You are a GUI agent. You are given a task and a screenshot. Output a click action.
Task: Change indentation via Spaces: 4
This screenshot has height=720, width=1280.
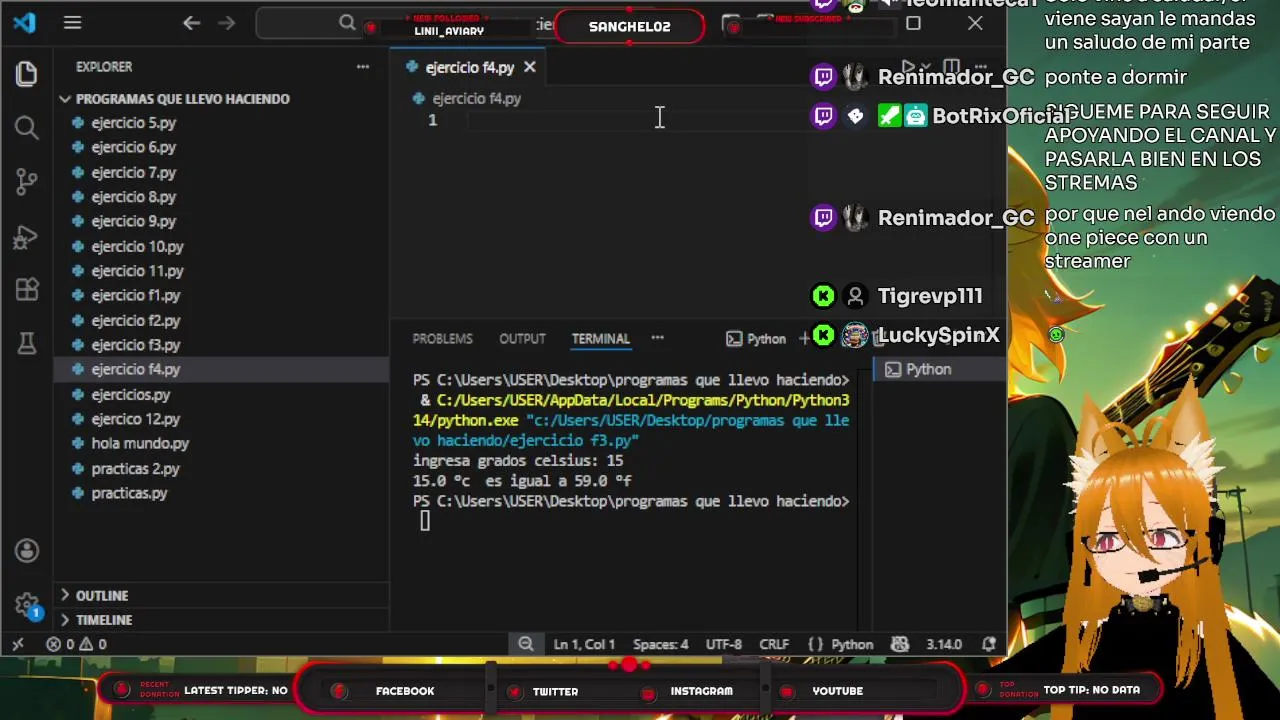pyautogui.click(x=660, y=644)
